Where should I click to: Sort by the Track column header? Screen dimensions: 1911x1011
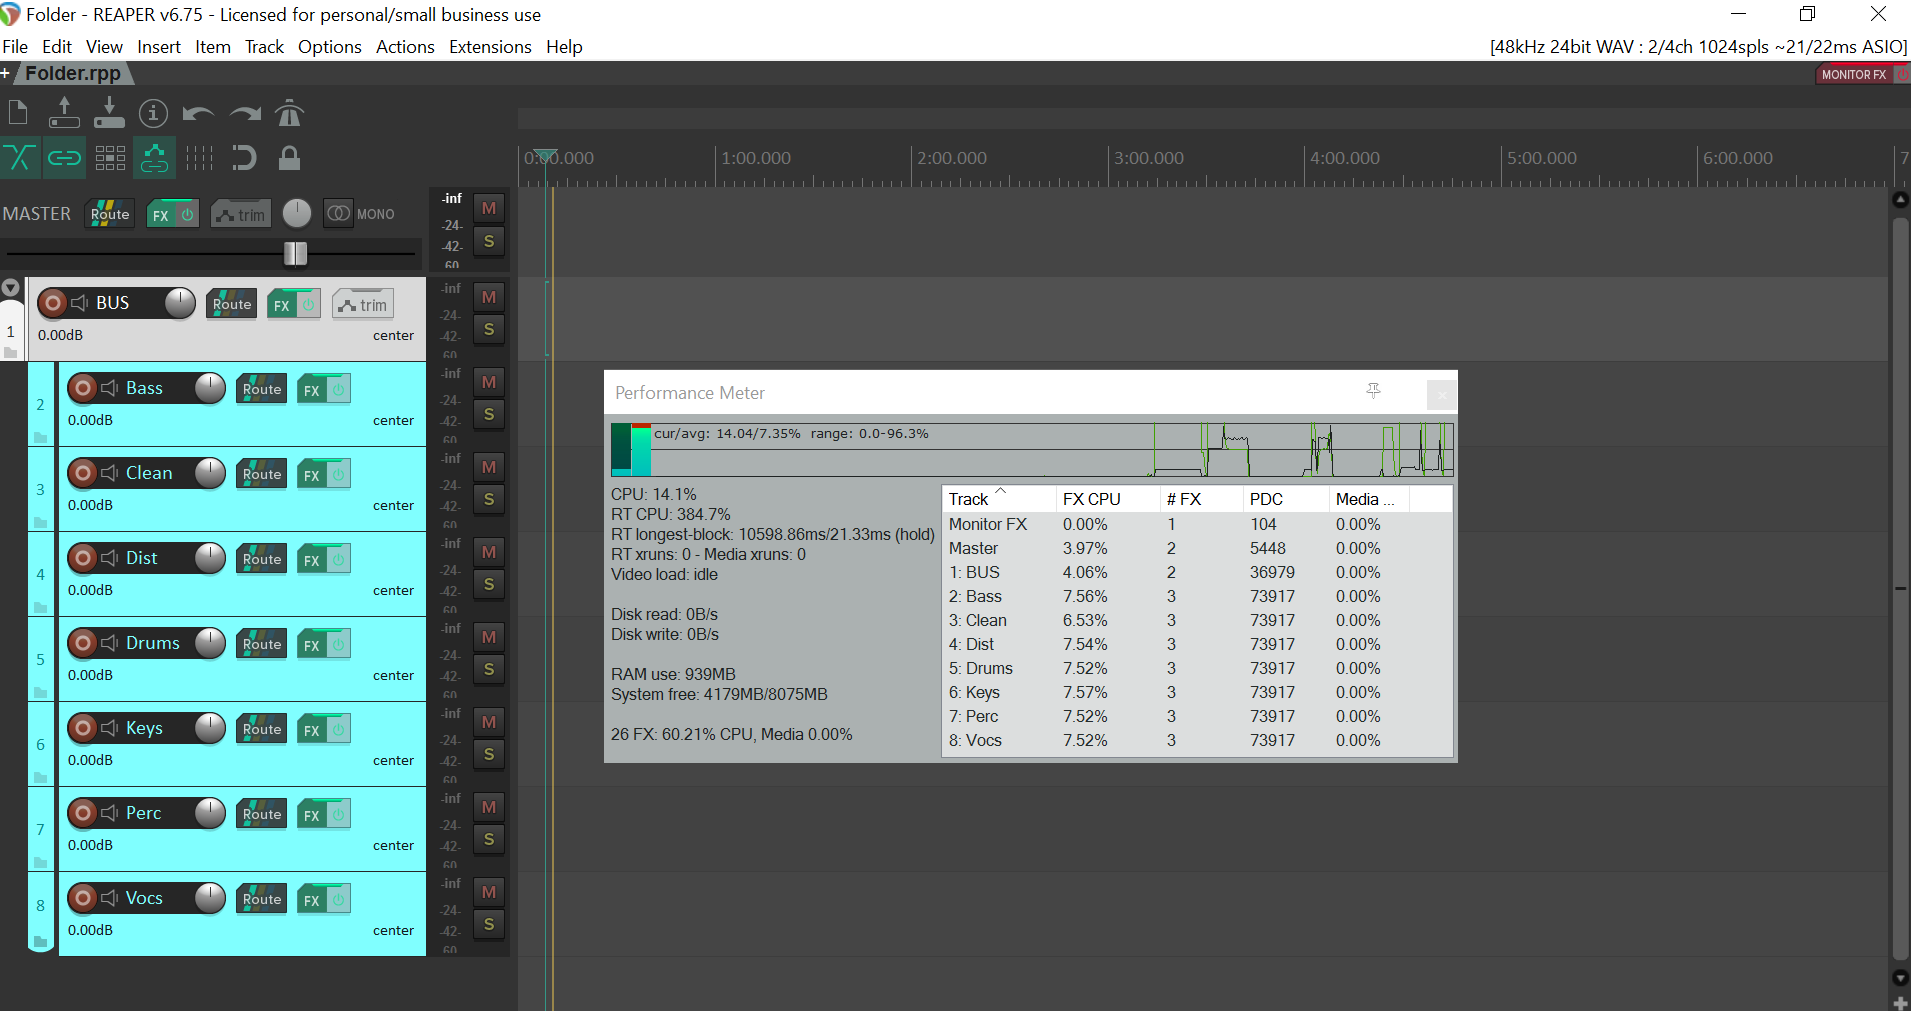[x=968, y=499]
